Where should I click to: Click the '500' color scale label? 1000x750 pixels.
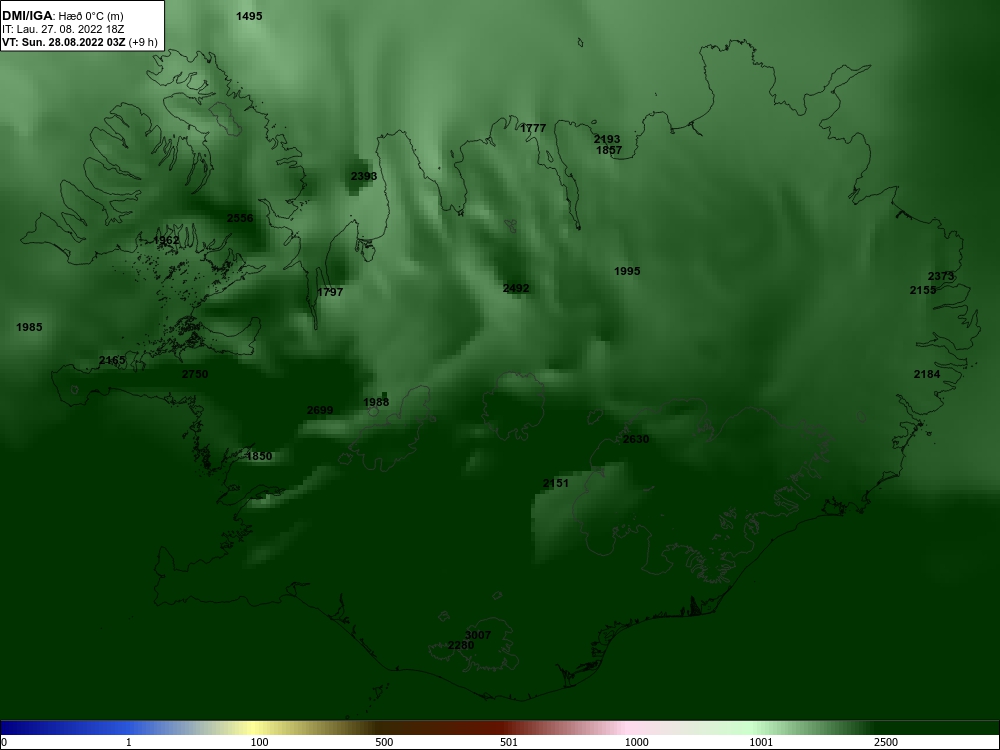384,742
